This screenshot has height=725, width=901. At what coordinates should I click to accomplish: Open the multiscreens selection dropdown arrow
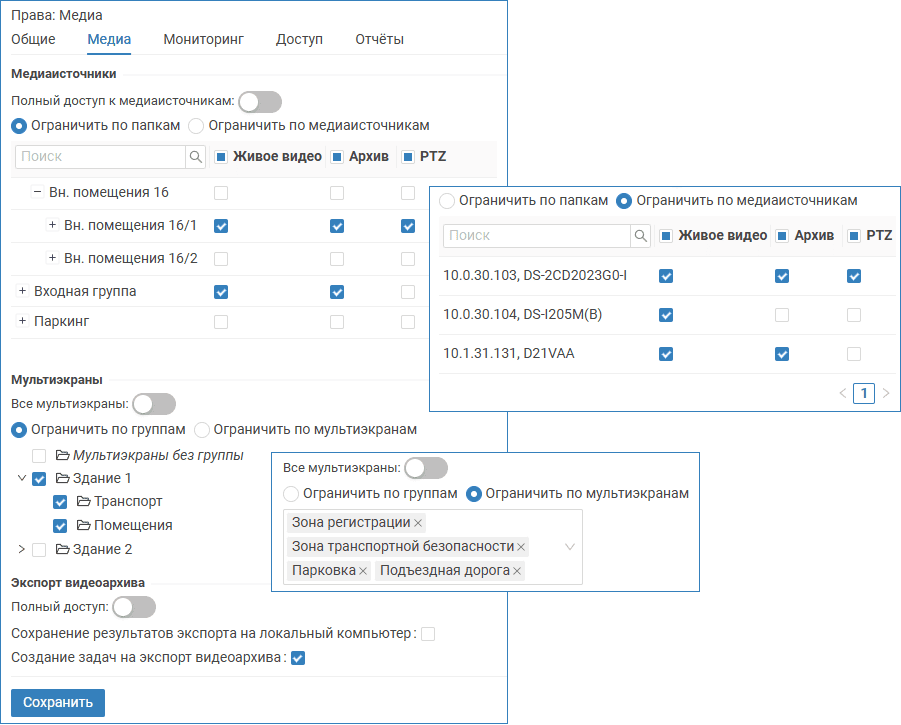click(570, 547)
